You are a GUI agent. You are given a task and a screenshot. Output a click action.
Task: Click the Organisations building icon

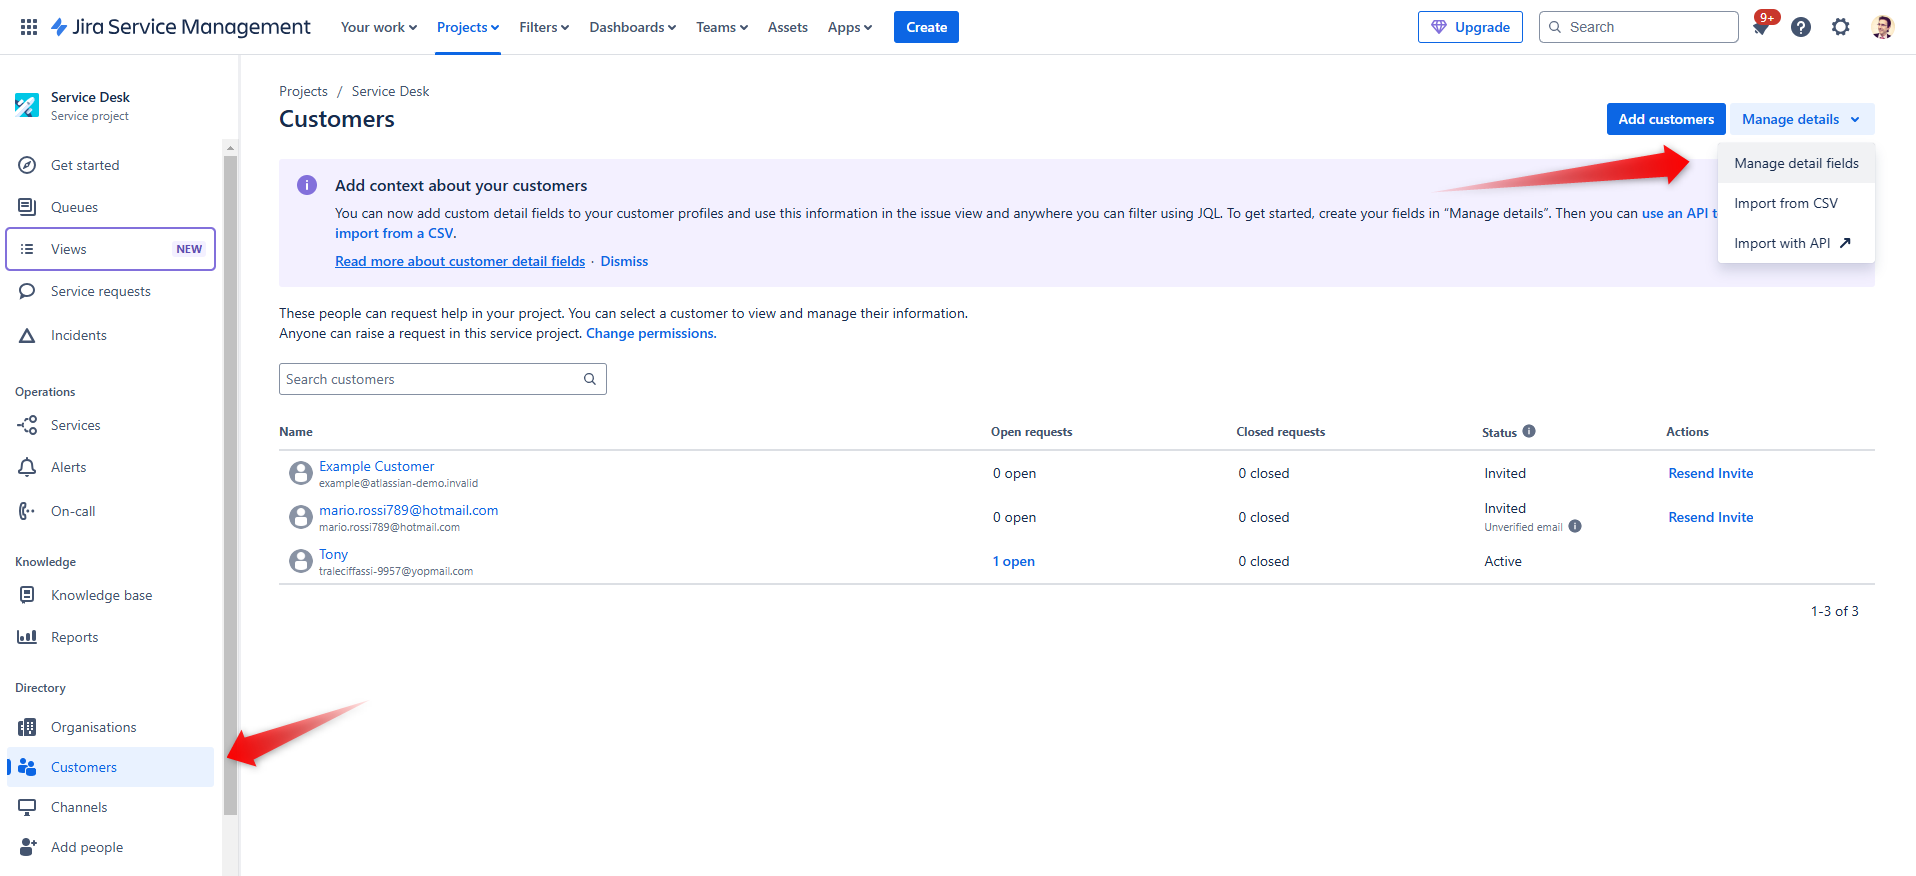tap(28, 727)
